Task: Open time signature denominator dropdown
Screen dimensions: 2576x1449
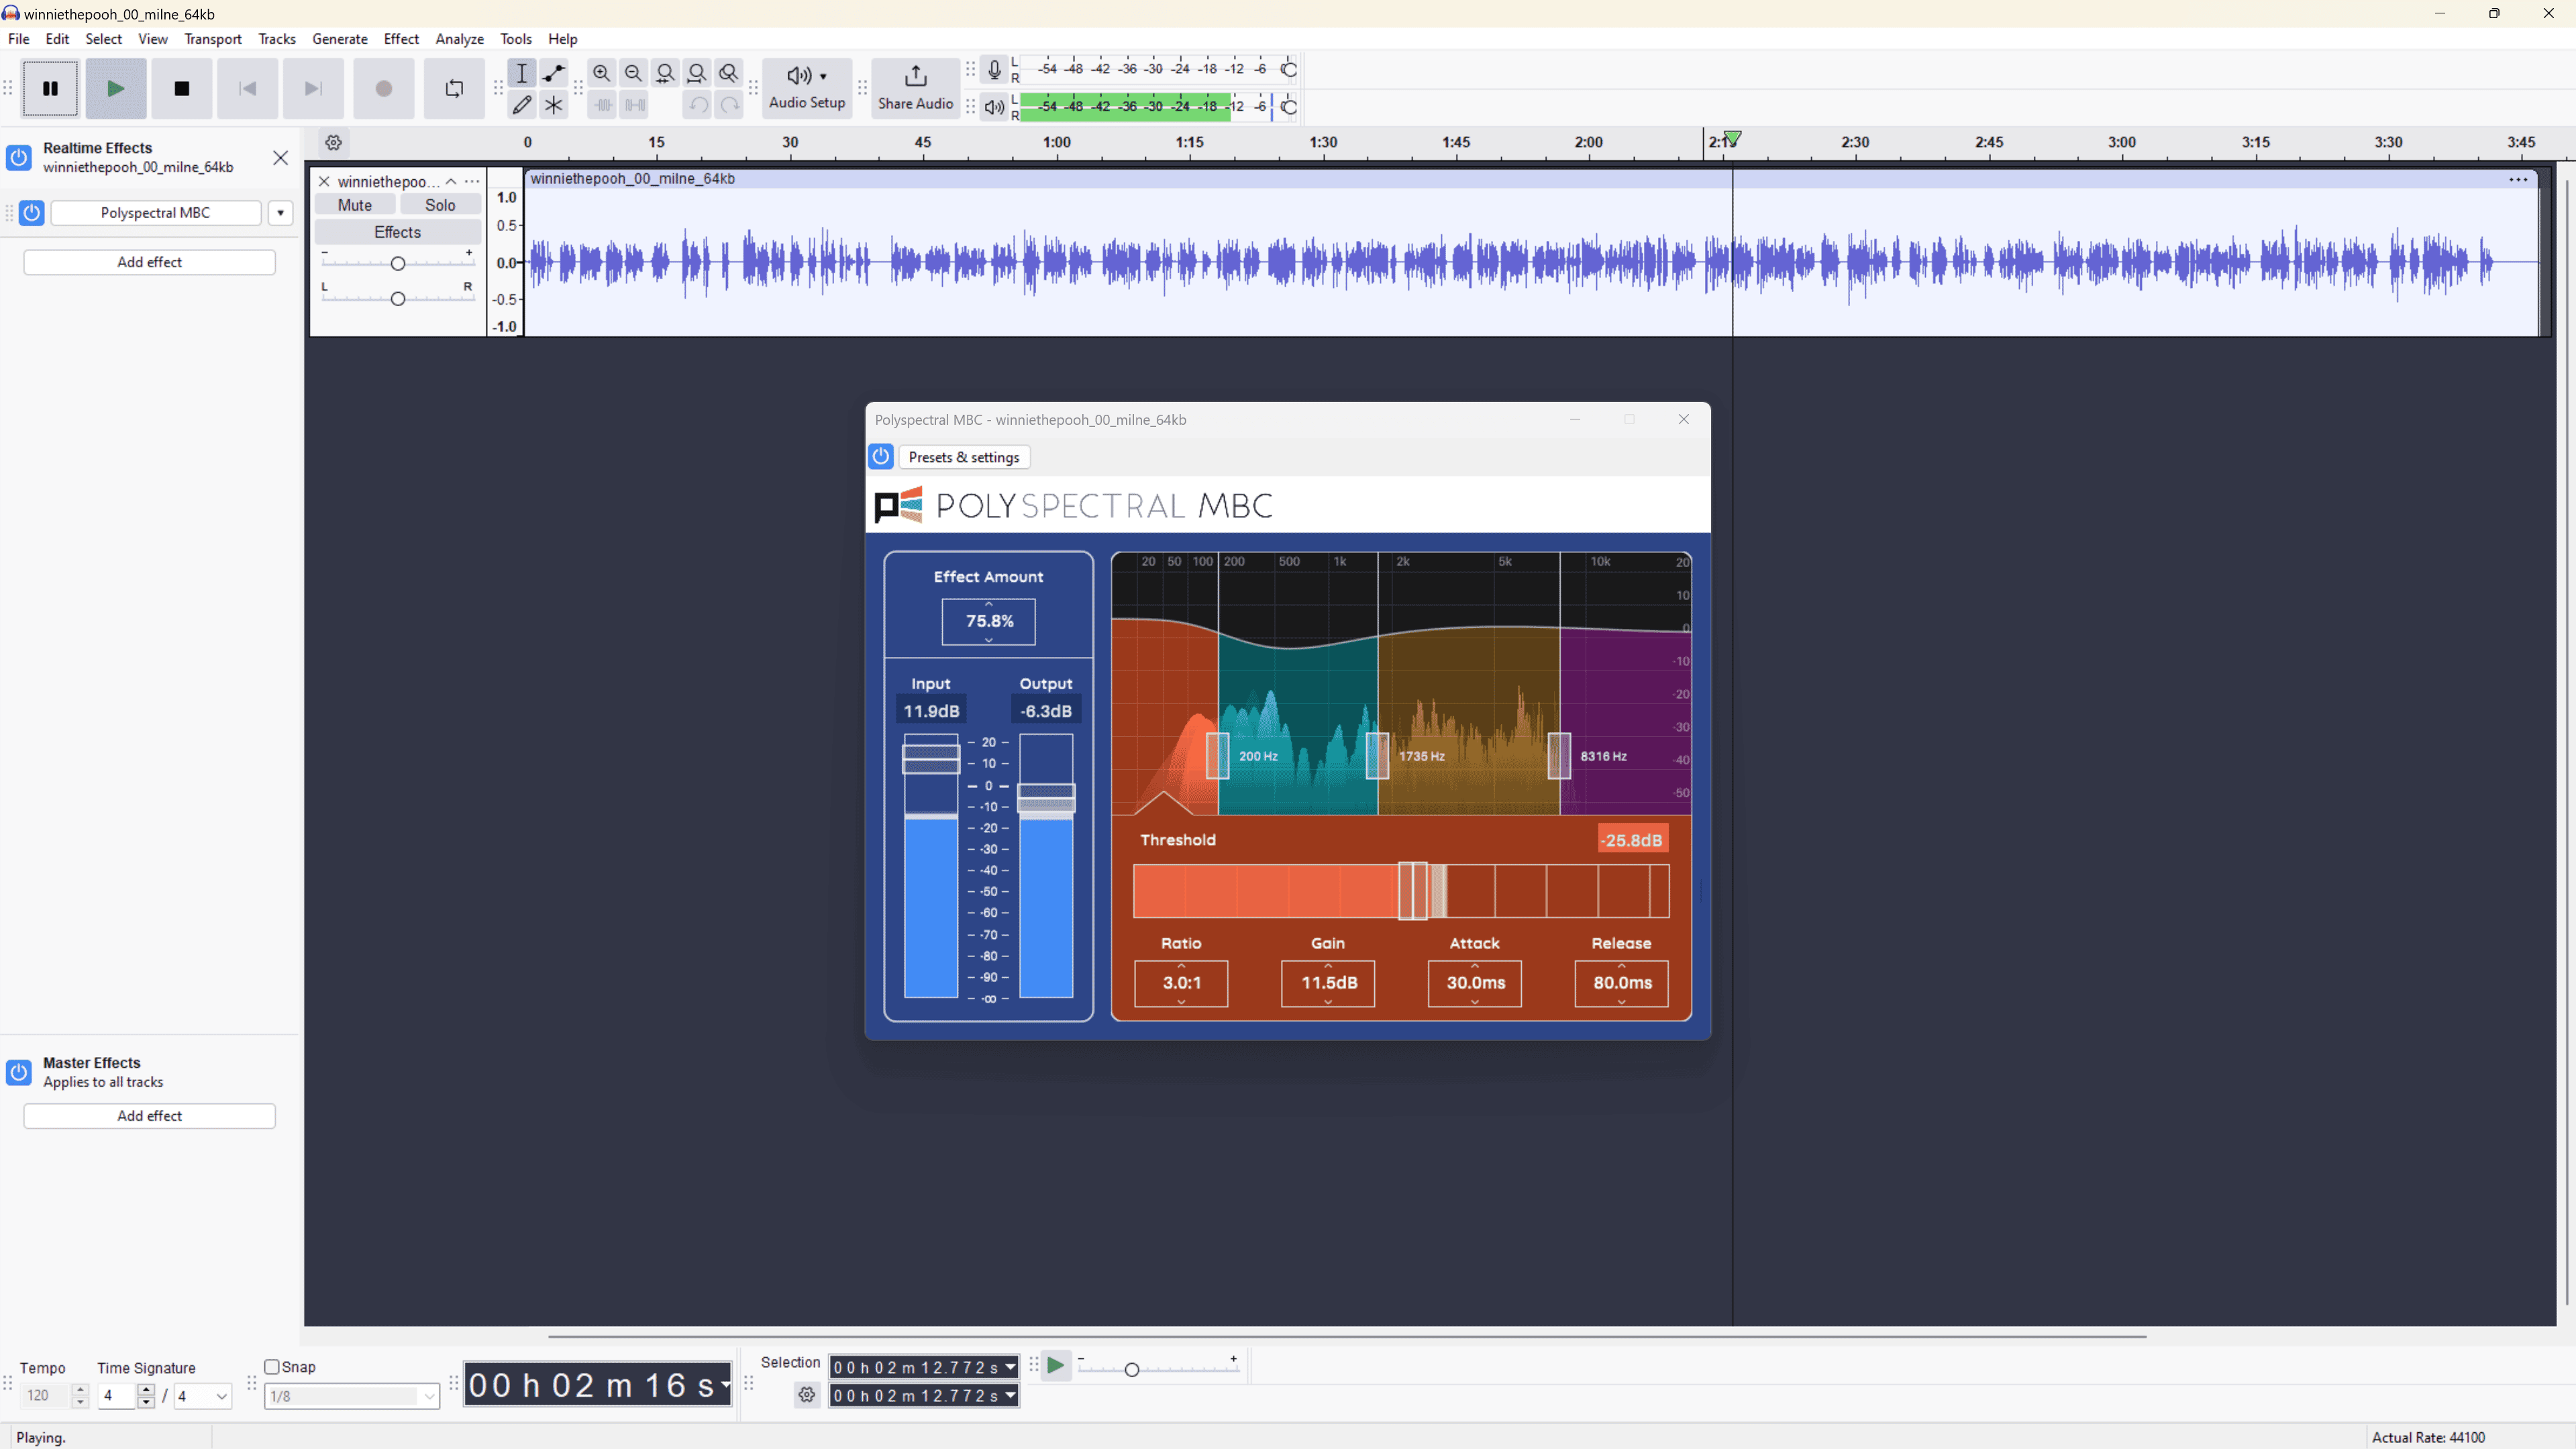Action: (x=221, y=1396)
